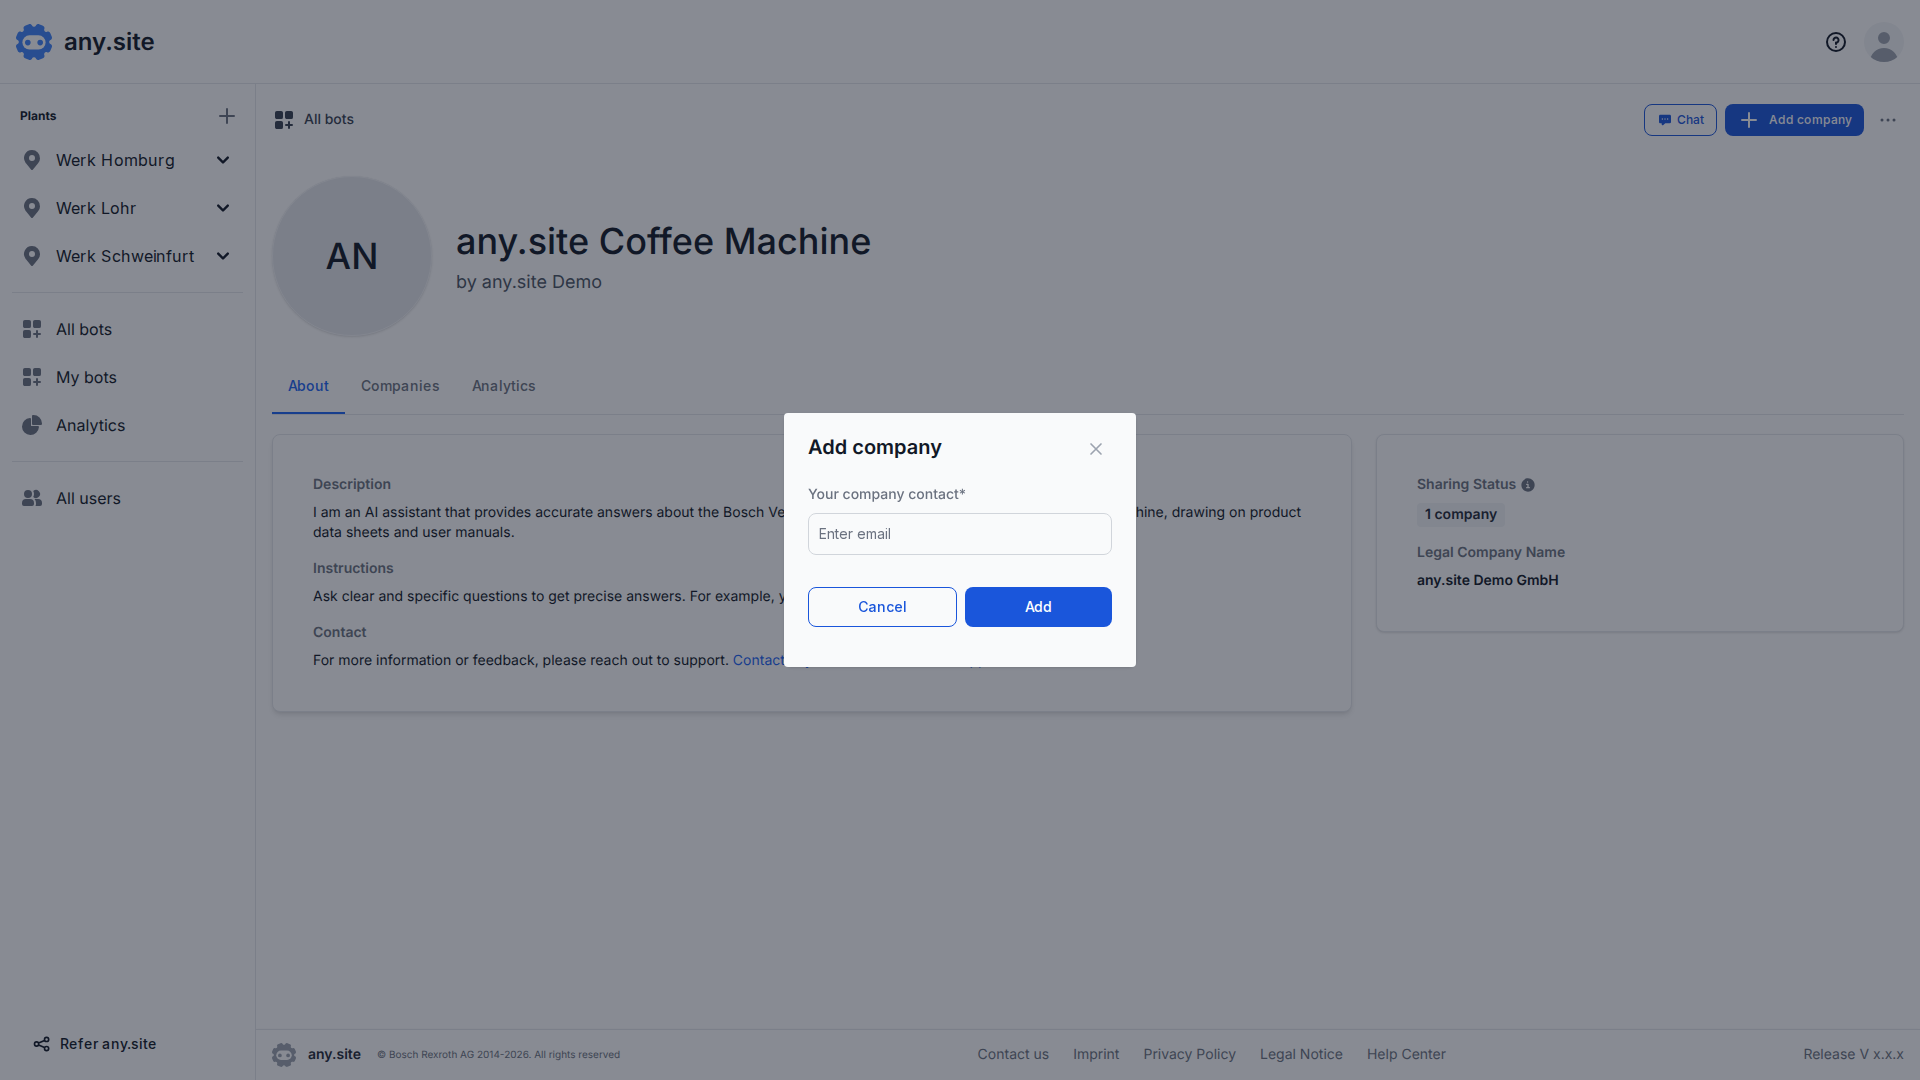Click the Werk Schweinfurt location pin icon

point(32,256)
